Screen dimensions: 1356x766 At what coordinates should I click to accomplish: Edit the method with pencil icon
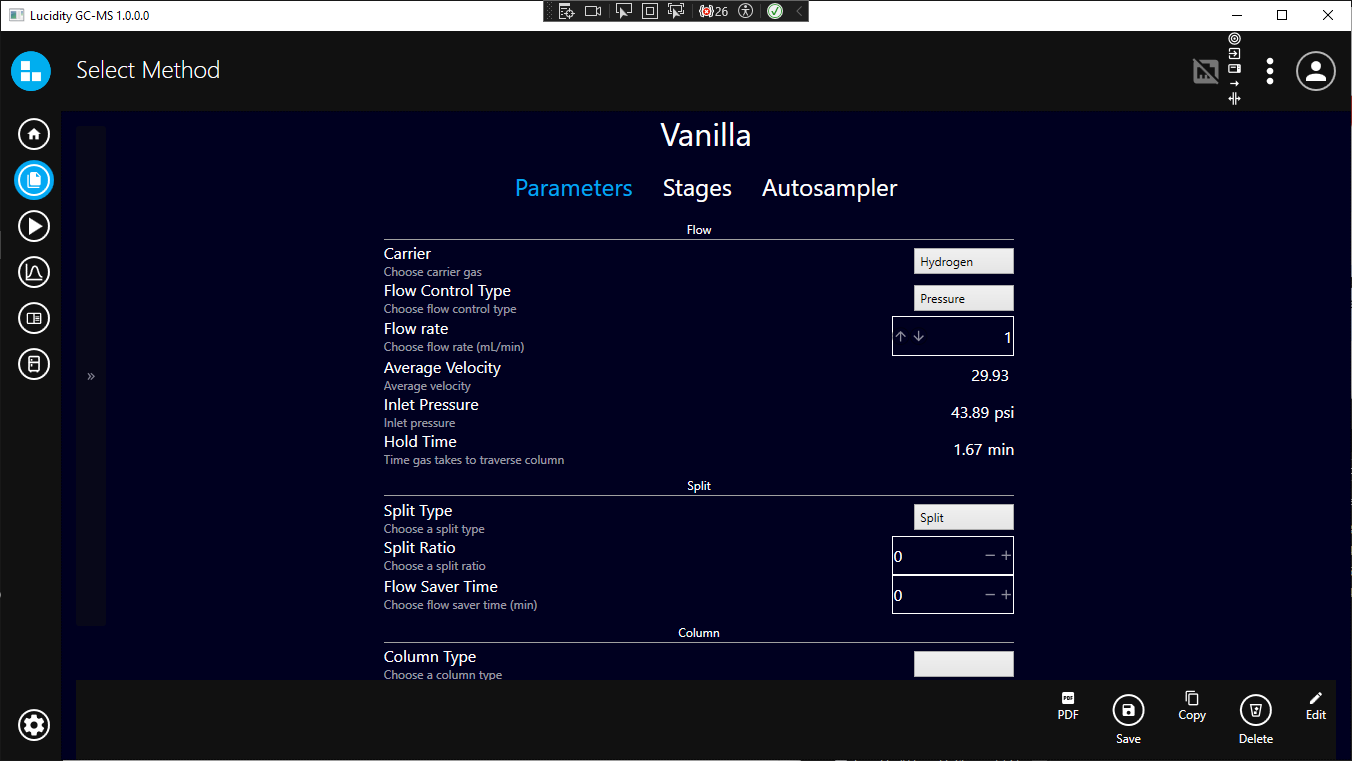(1315, 705)
